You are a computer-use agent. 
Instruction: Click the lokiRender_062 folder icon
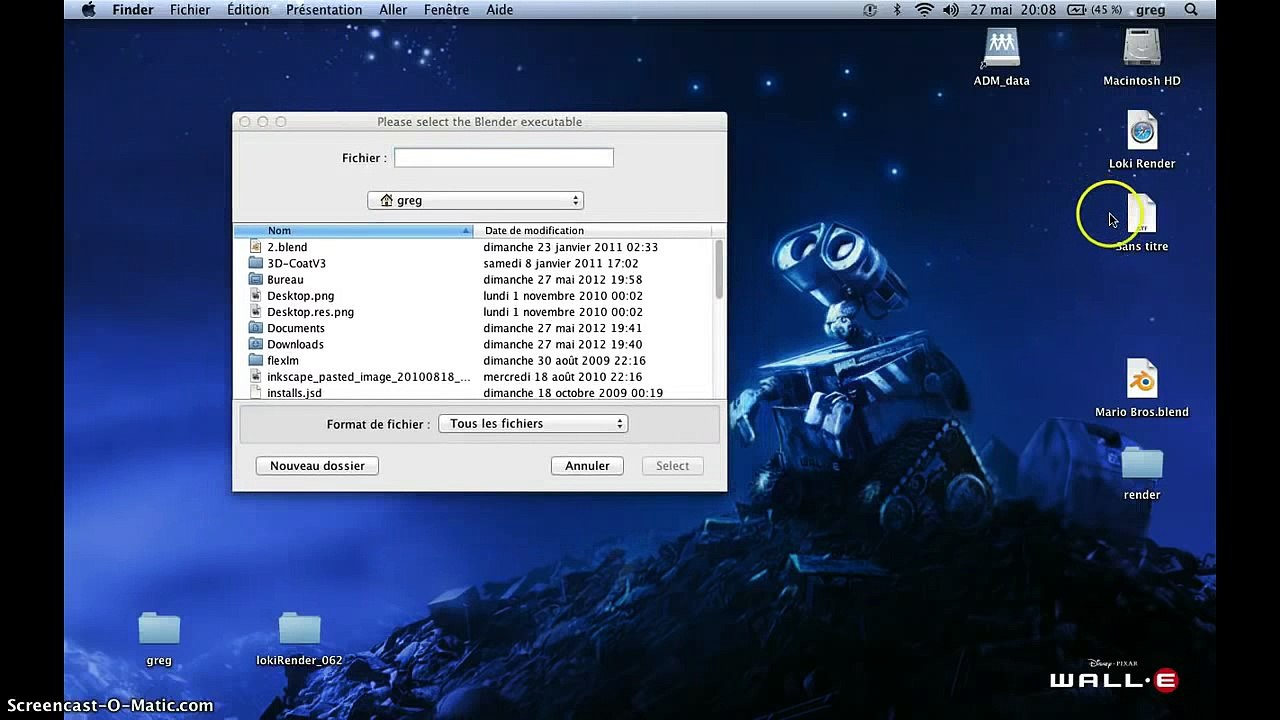[x=299, y=629]
